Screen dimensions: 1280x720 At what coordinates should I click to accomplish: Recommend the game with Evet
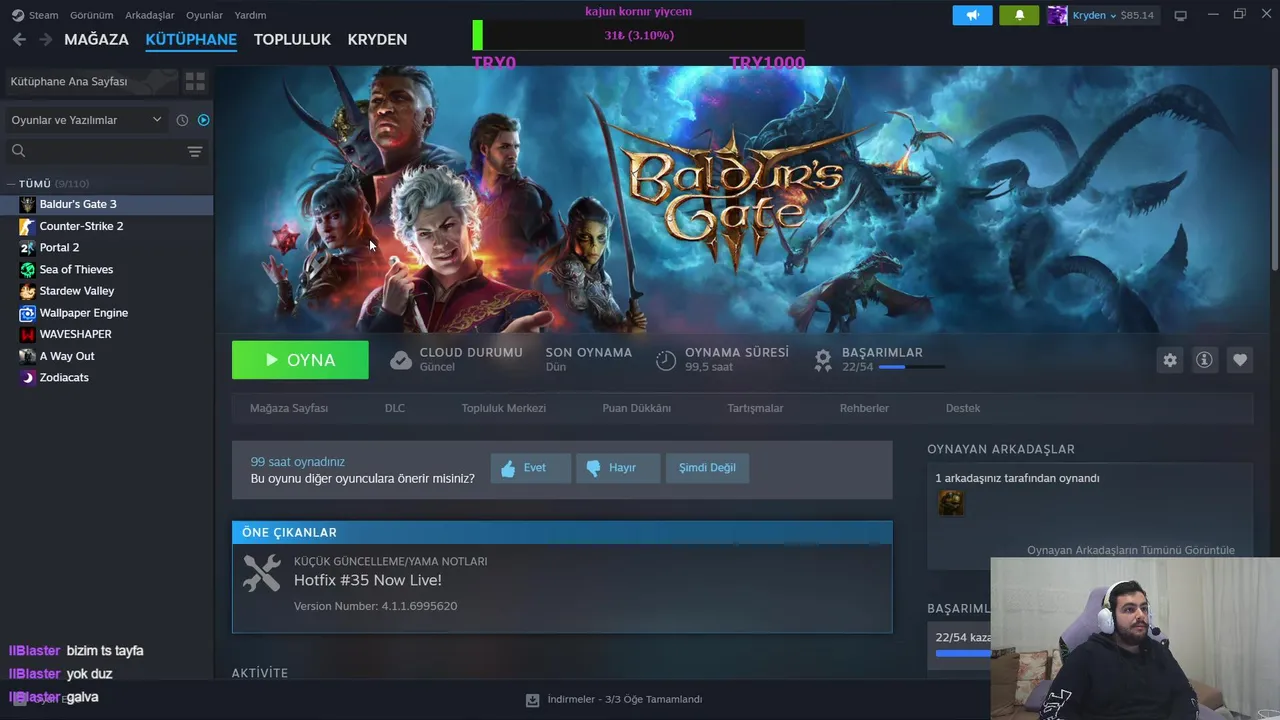(530, 468)
